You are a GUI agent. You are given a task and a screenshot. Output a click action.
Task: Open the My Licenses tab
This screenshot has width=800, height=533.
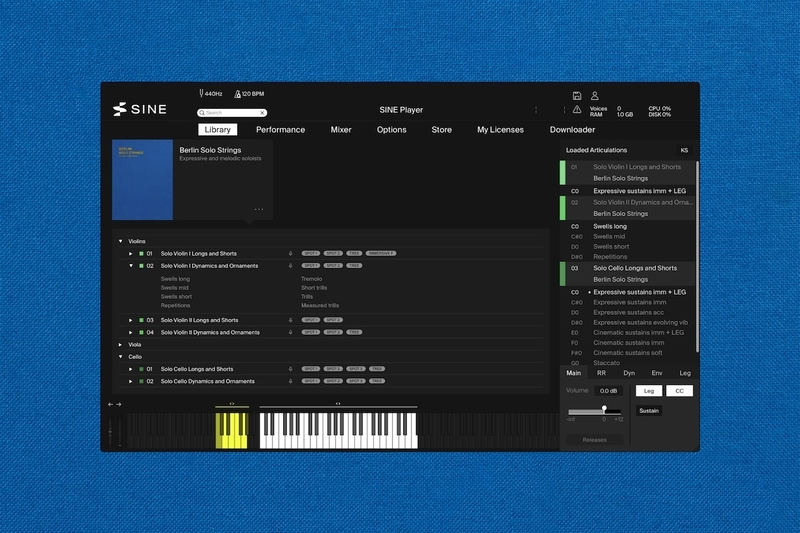pos(500,130)
